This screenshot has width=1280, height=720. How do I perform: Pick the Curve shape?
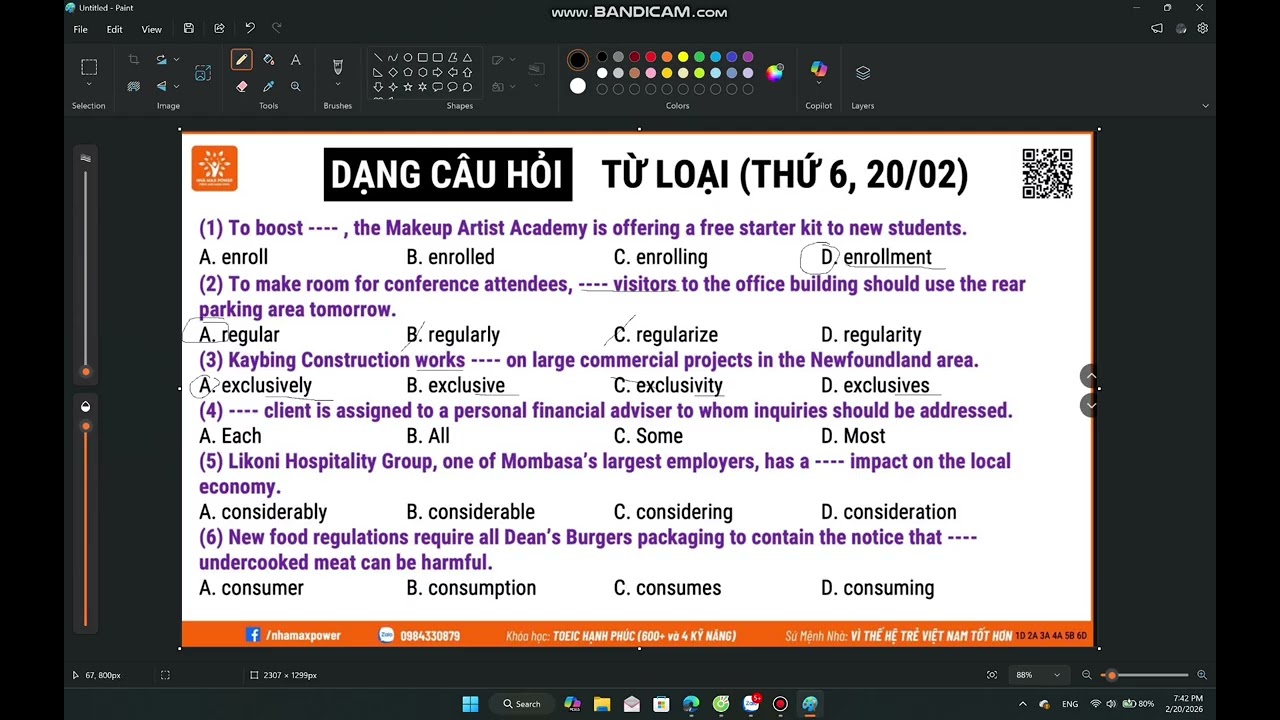(392, 58)
